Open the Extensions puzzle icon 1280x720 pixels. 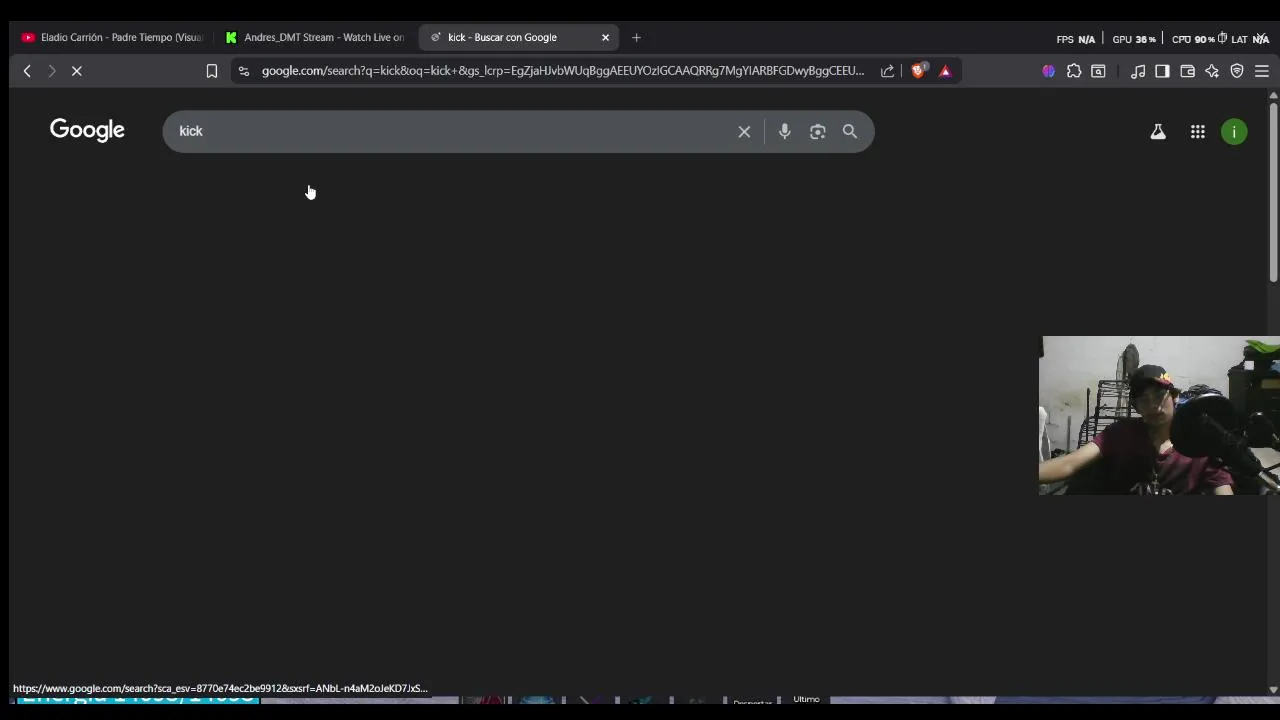click(x=1074, y=71)
